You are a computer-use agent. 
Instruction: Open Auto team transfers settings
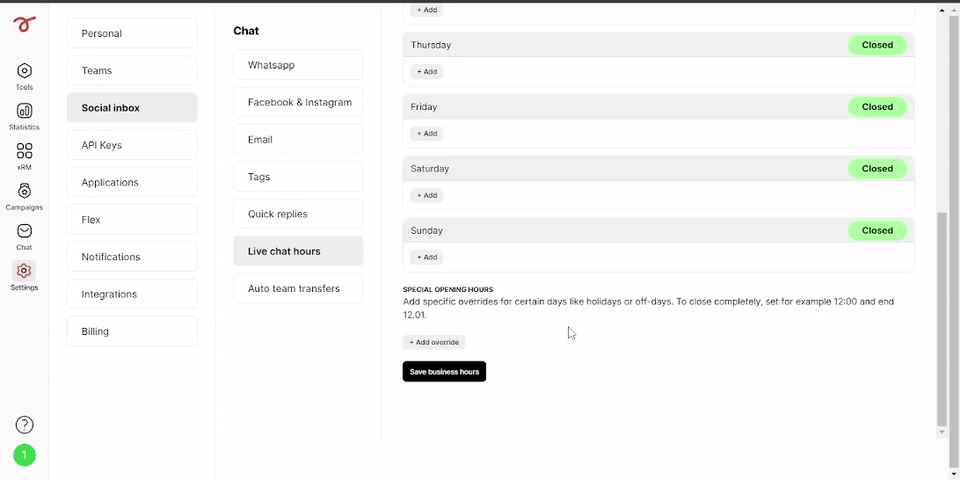click(298, 288)
